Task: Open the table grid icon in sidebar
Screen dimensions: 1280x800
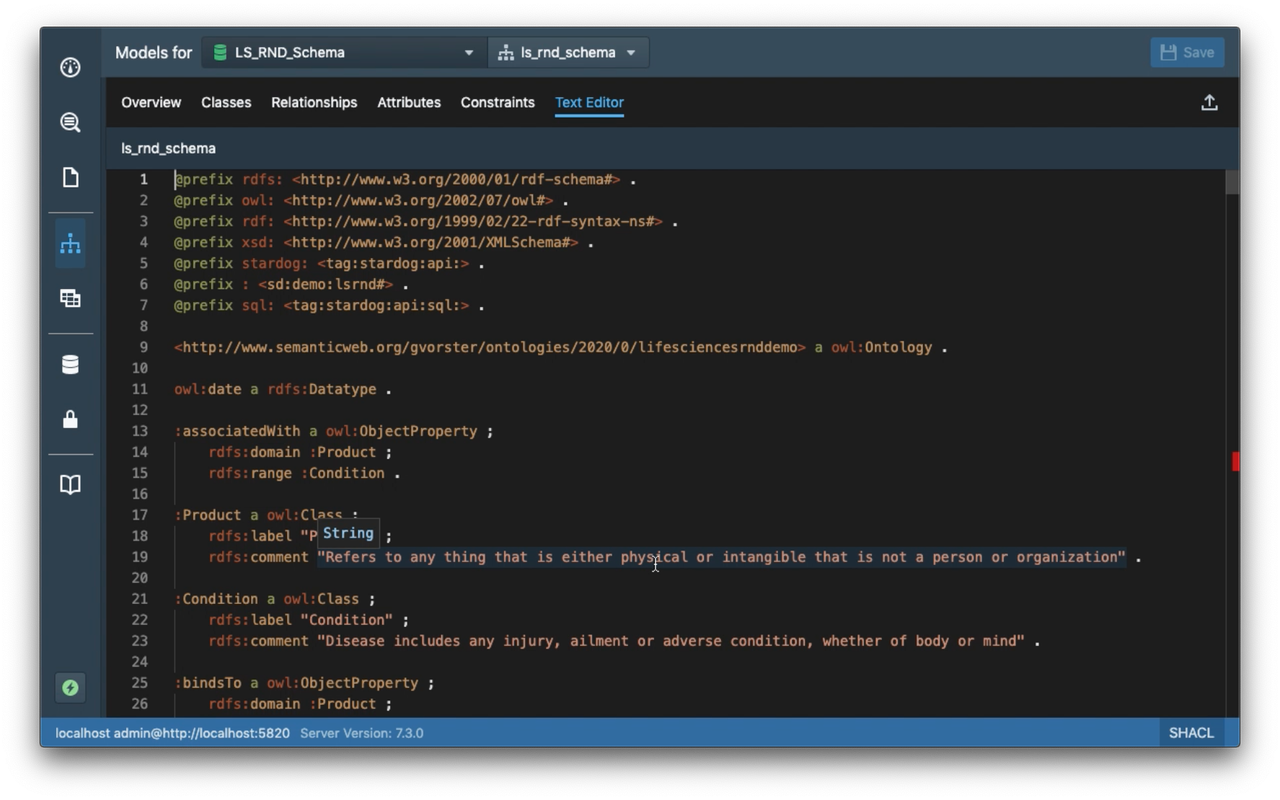Action: [70, 298]
